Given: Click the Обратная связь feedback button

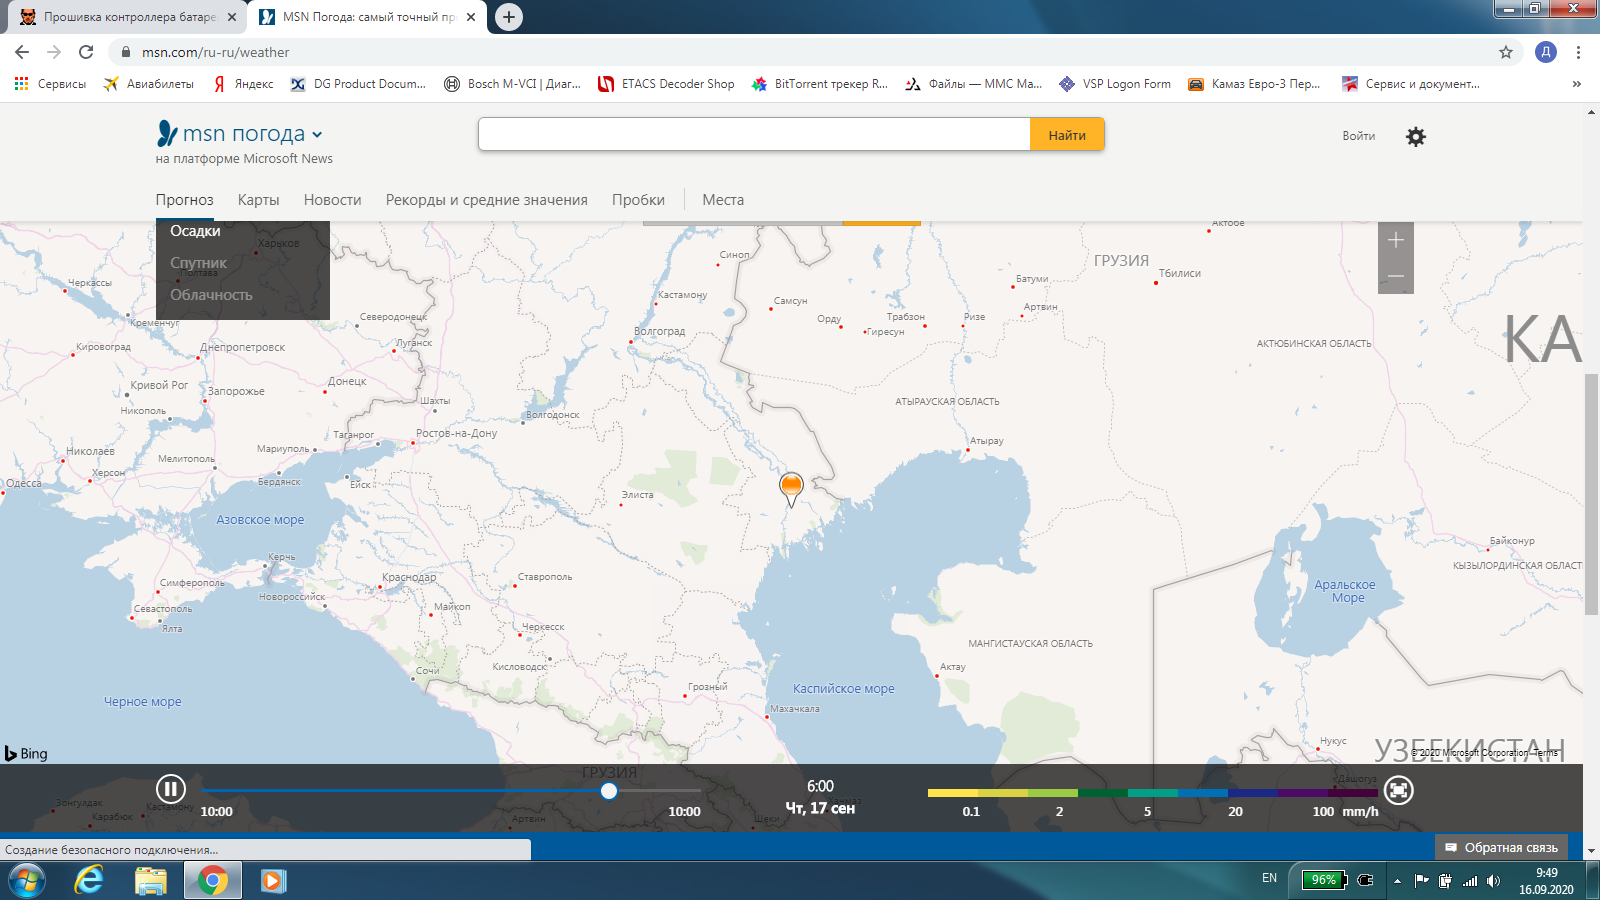Looking at the screenshot, I should tap(1501, 847).
